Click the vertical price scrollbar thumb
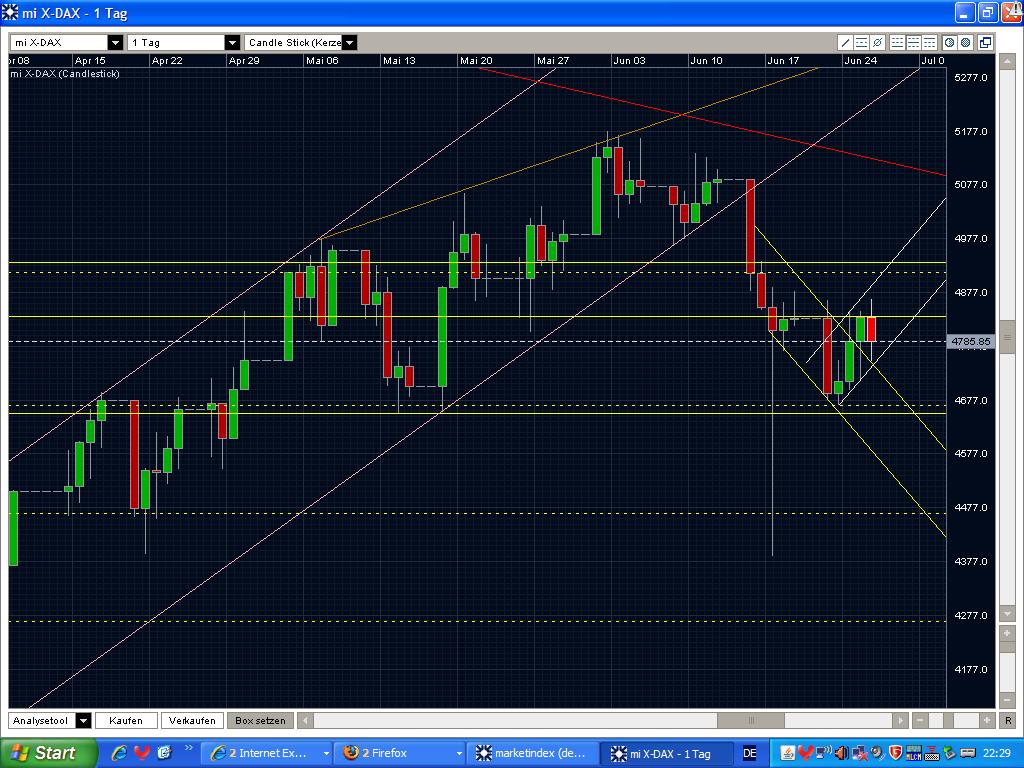Screen dimensions: 1024x768 1006,338
